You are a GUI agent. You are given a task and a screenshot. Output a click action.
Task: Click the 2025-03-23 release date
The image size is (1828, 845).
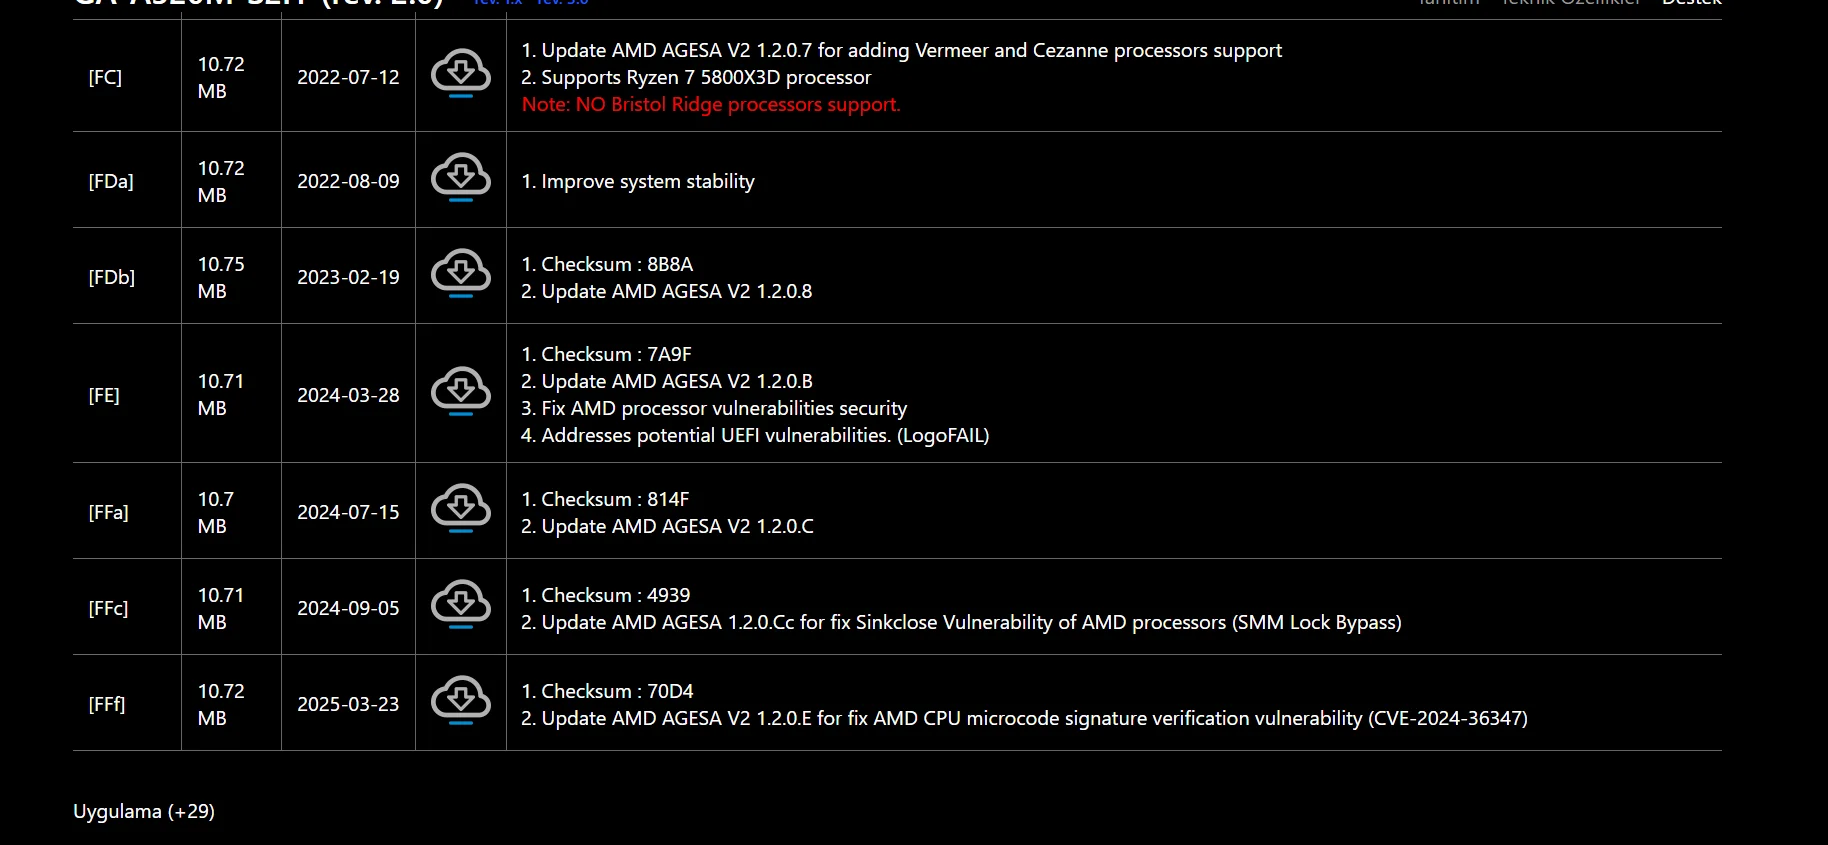point(348,704)
